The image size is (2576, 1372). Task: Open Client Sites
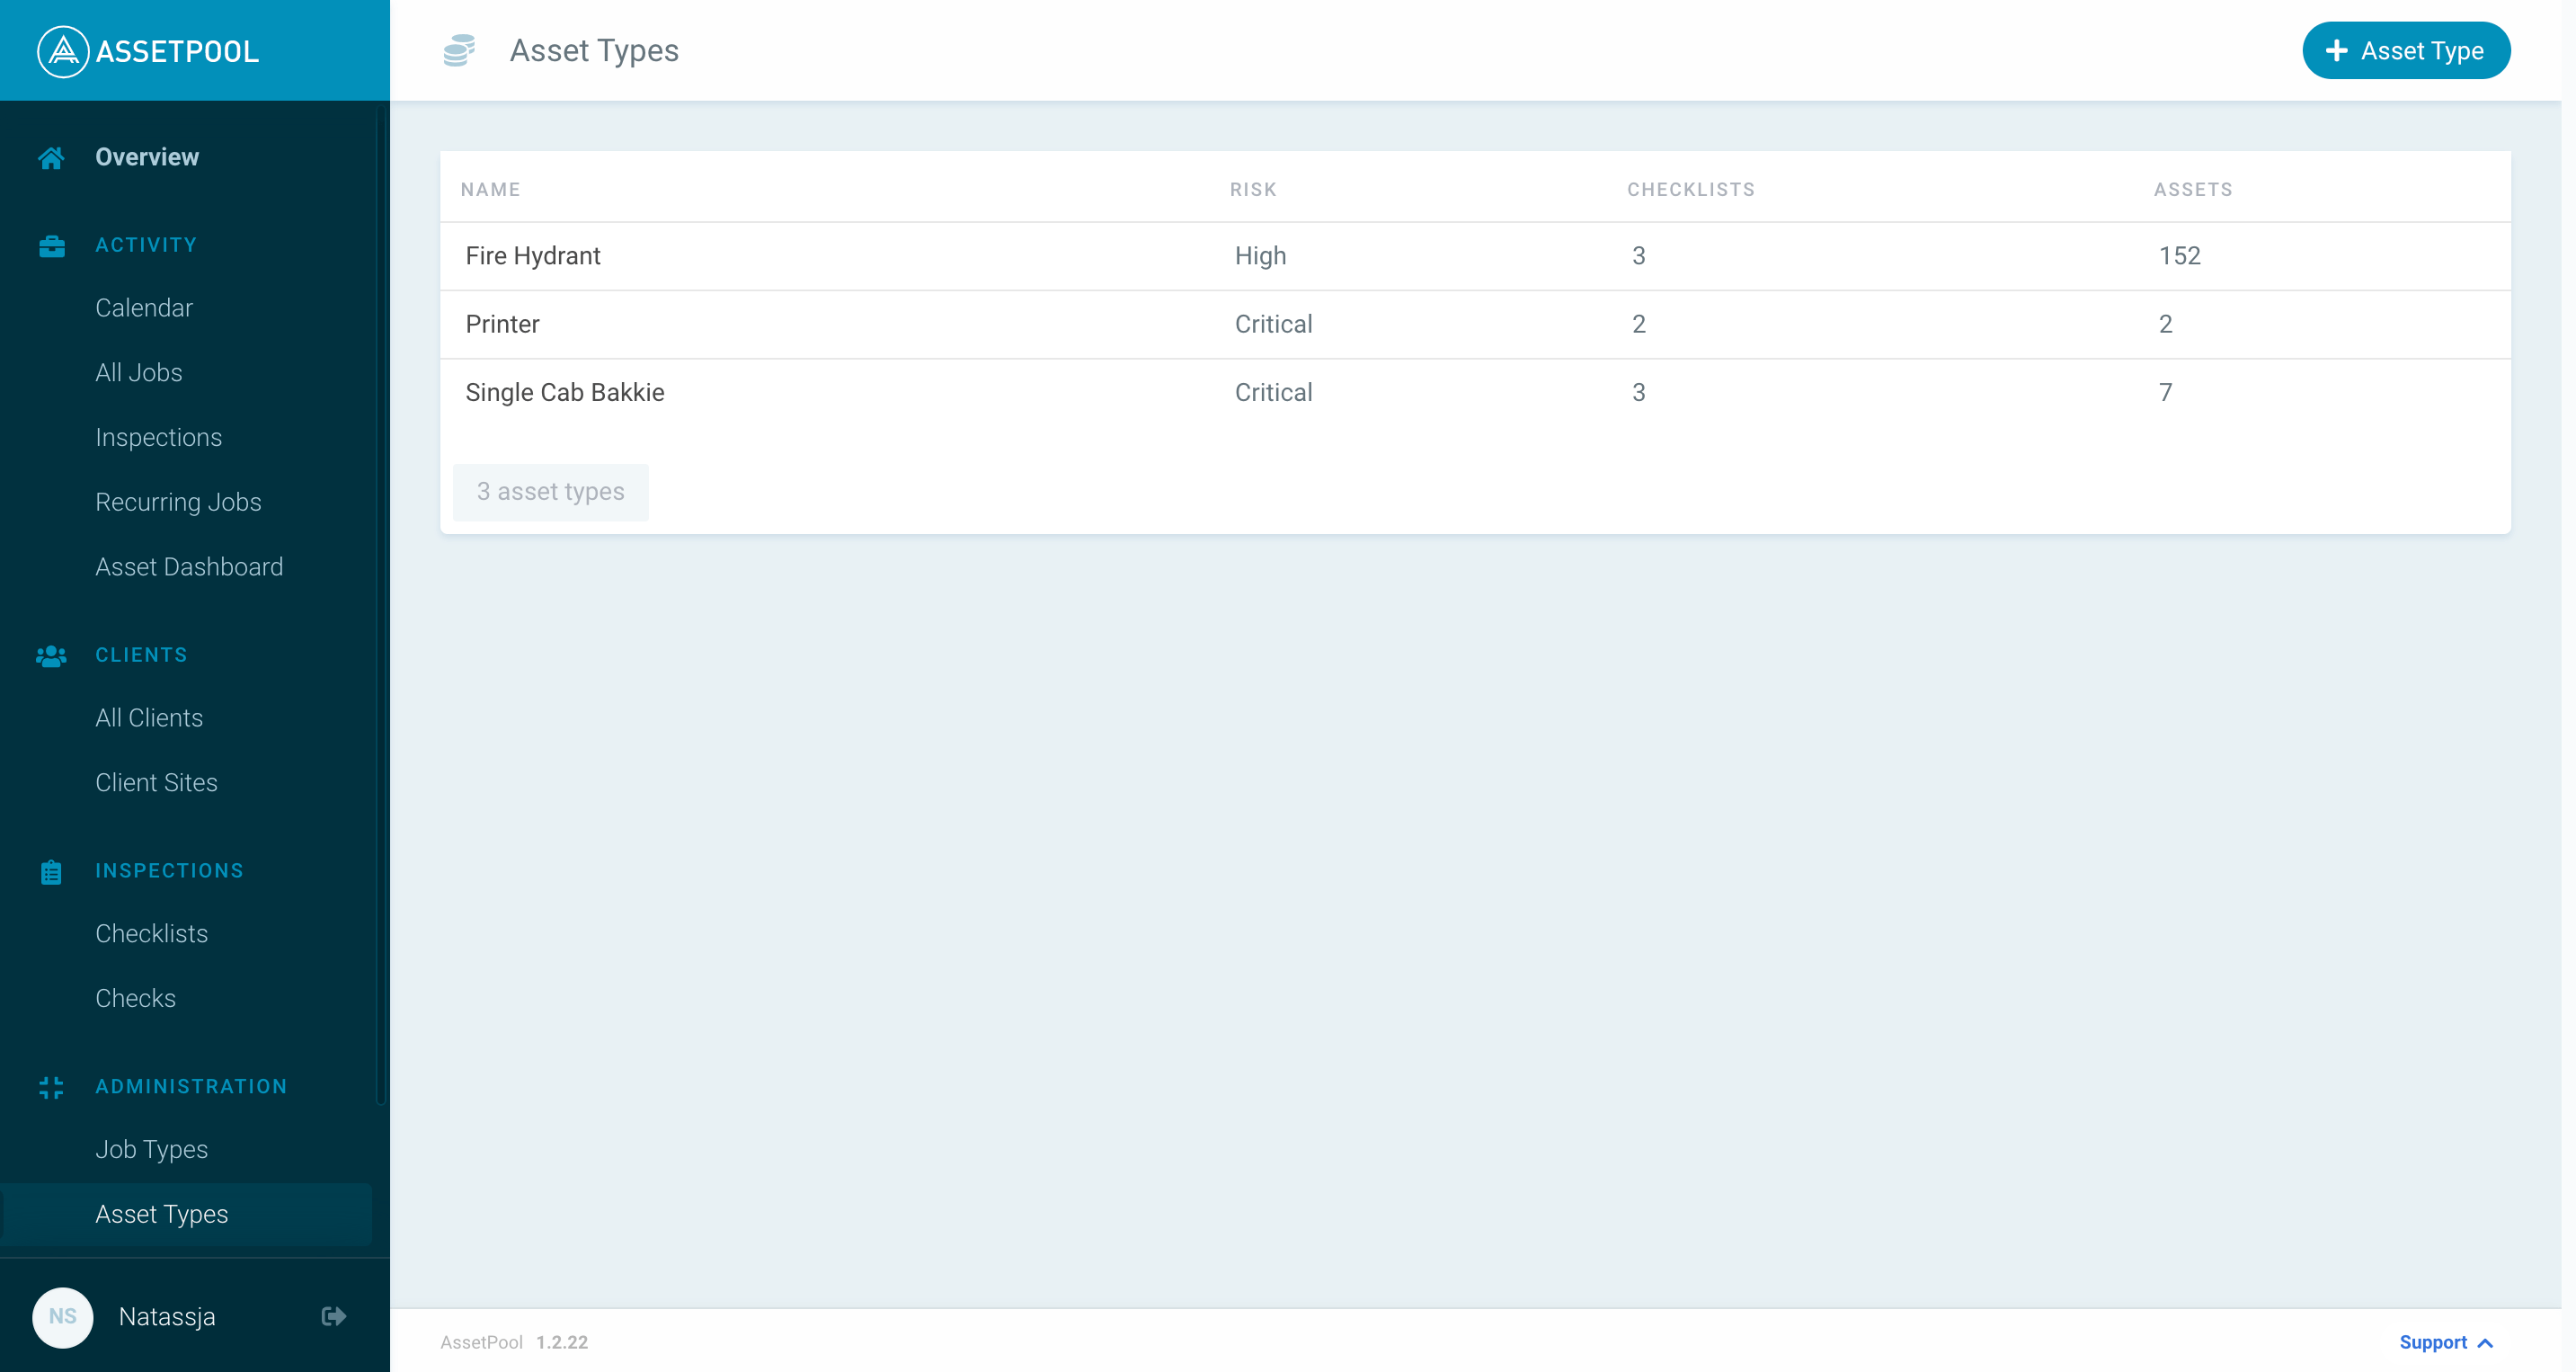click(156, 783)
